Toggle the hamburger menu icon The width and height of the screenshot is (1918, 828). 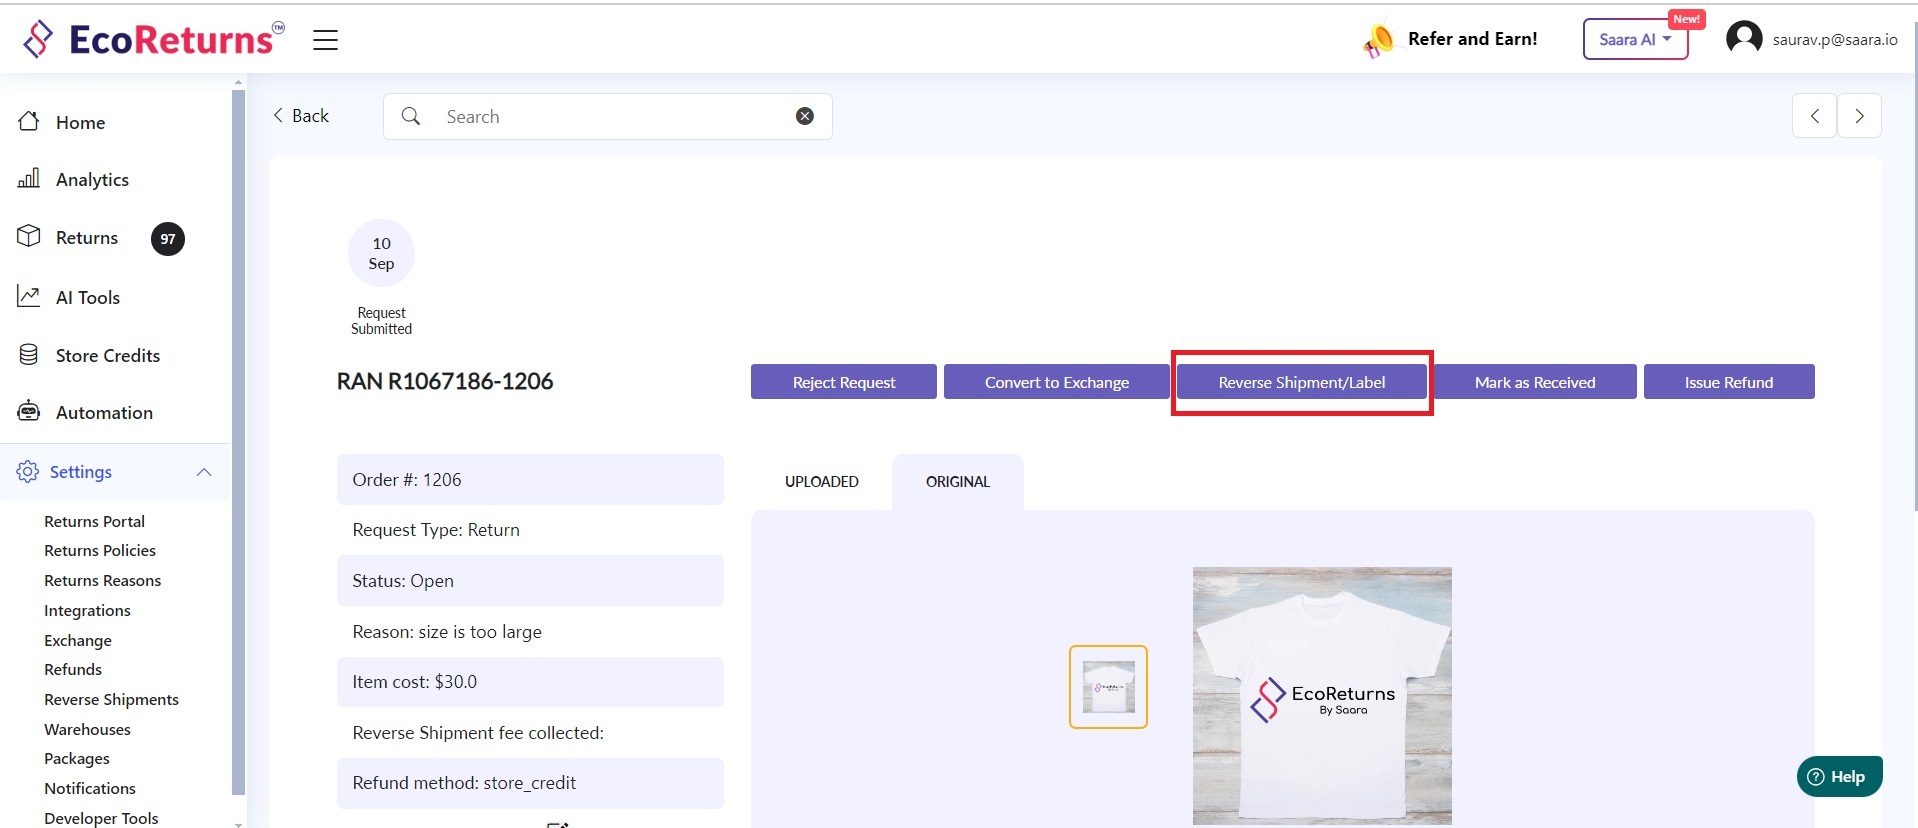coord(325,40)
